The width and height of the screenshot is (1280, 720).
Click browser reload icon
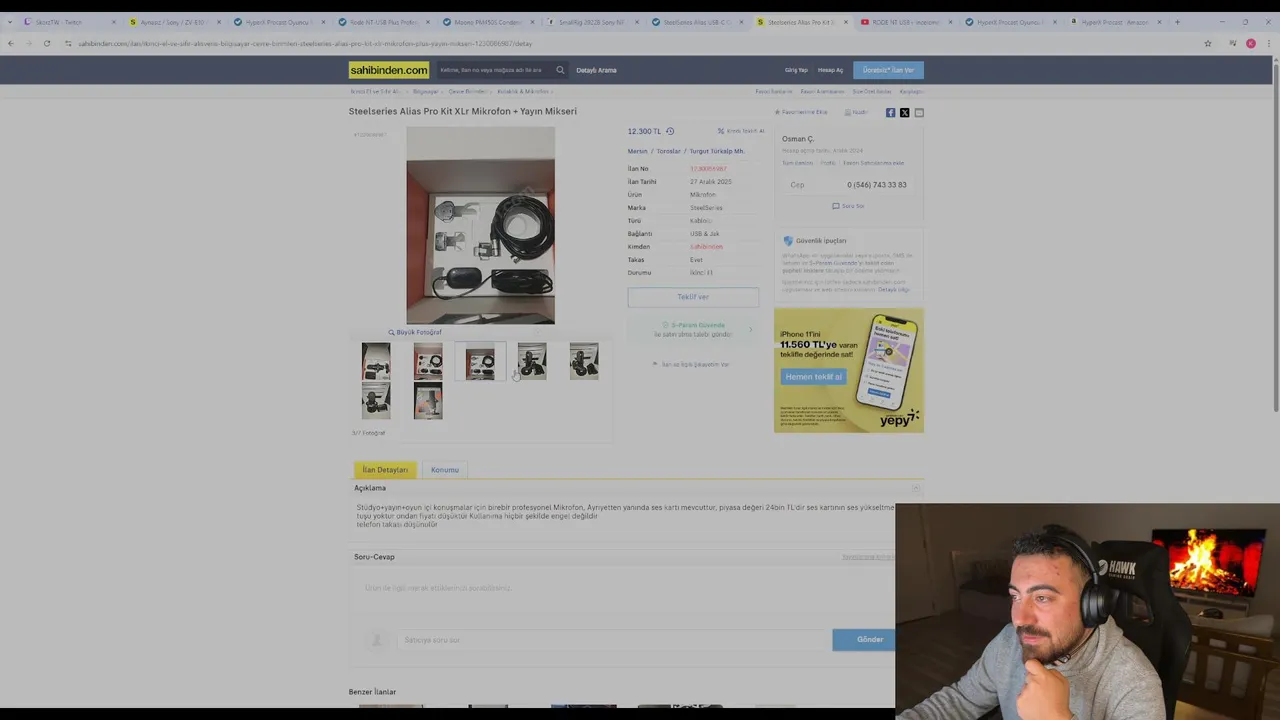coord(46,43)
